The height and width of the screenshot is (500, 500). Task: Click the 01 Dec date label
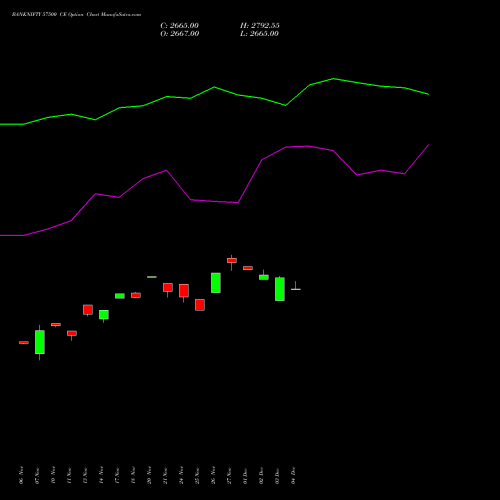click(246, 475)
